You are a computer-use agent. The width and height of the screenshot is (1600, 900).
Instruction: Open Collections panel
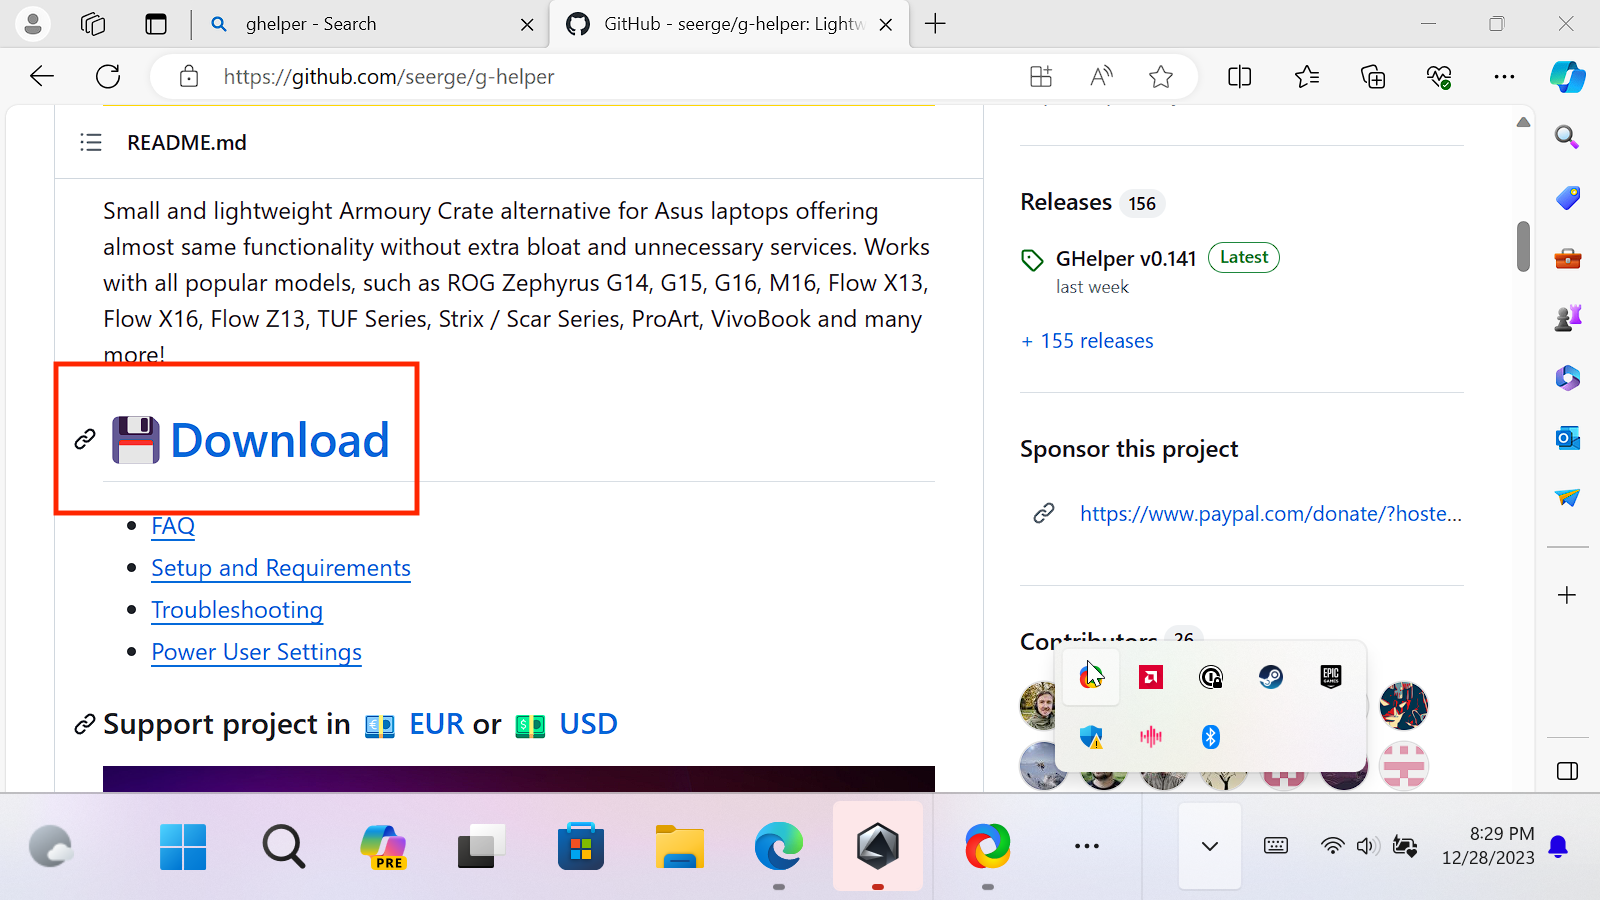click(x=1373, y=77)
